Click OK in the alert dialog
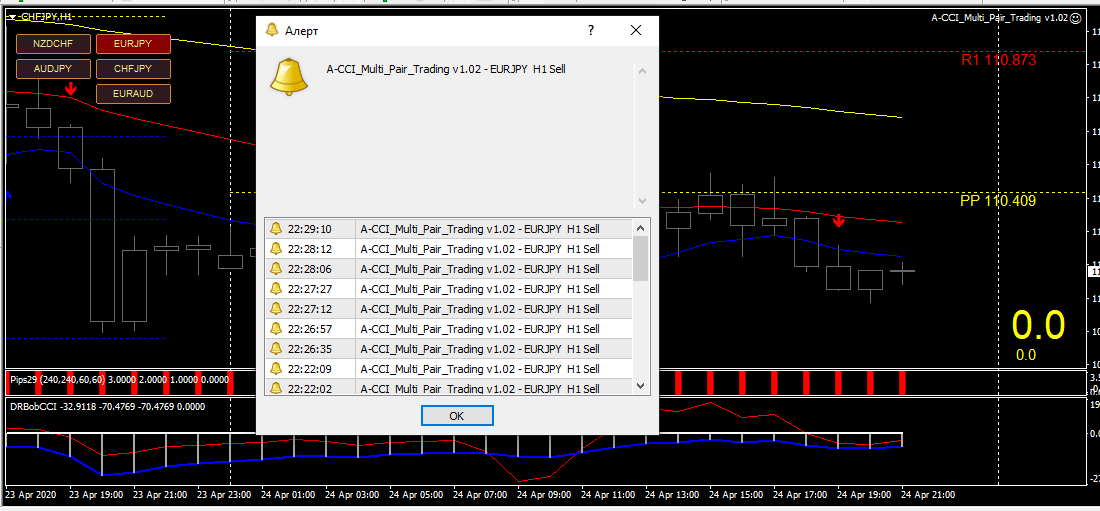Viewport: 1100px width, 511px height. click(x=457, y=416)
